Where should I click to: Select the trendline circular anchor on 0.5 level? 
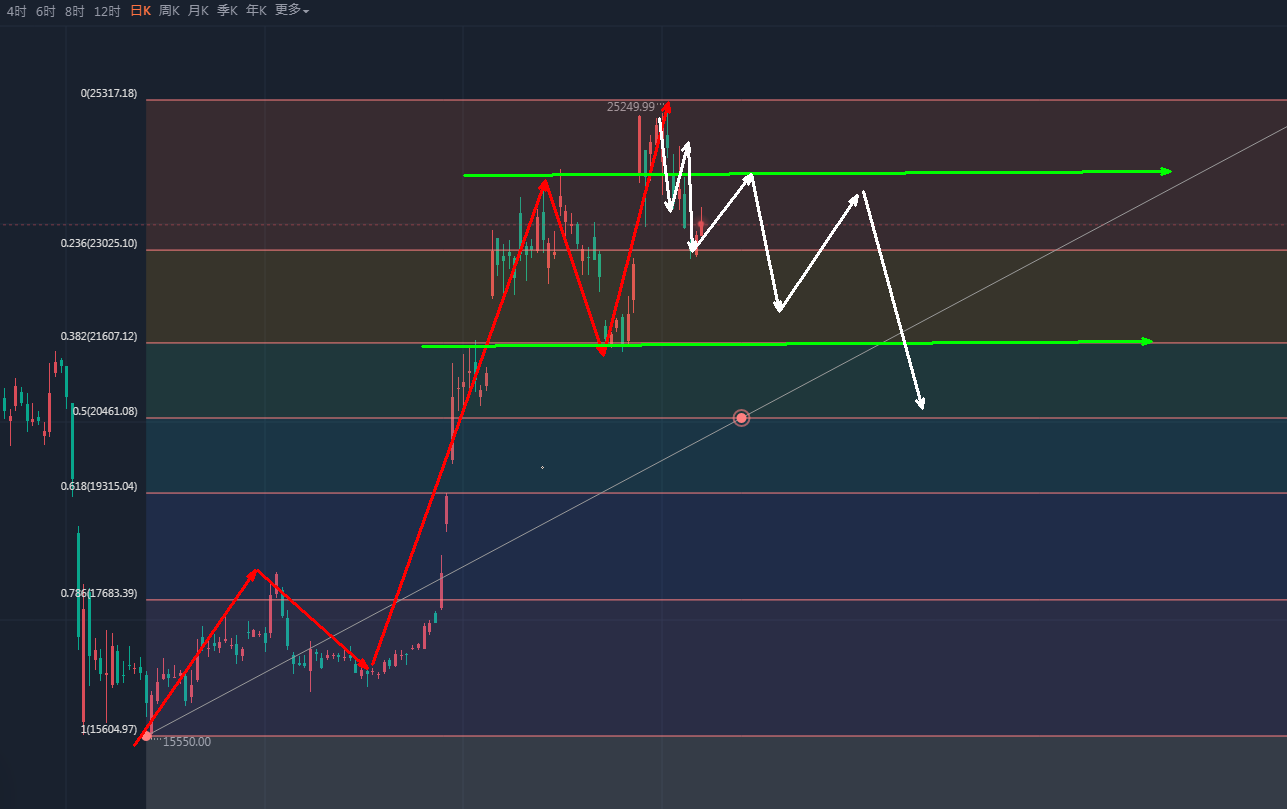(741, 418)
